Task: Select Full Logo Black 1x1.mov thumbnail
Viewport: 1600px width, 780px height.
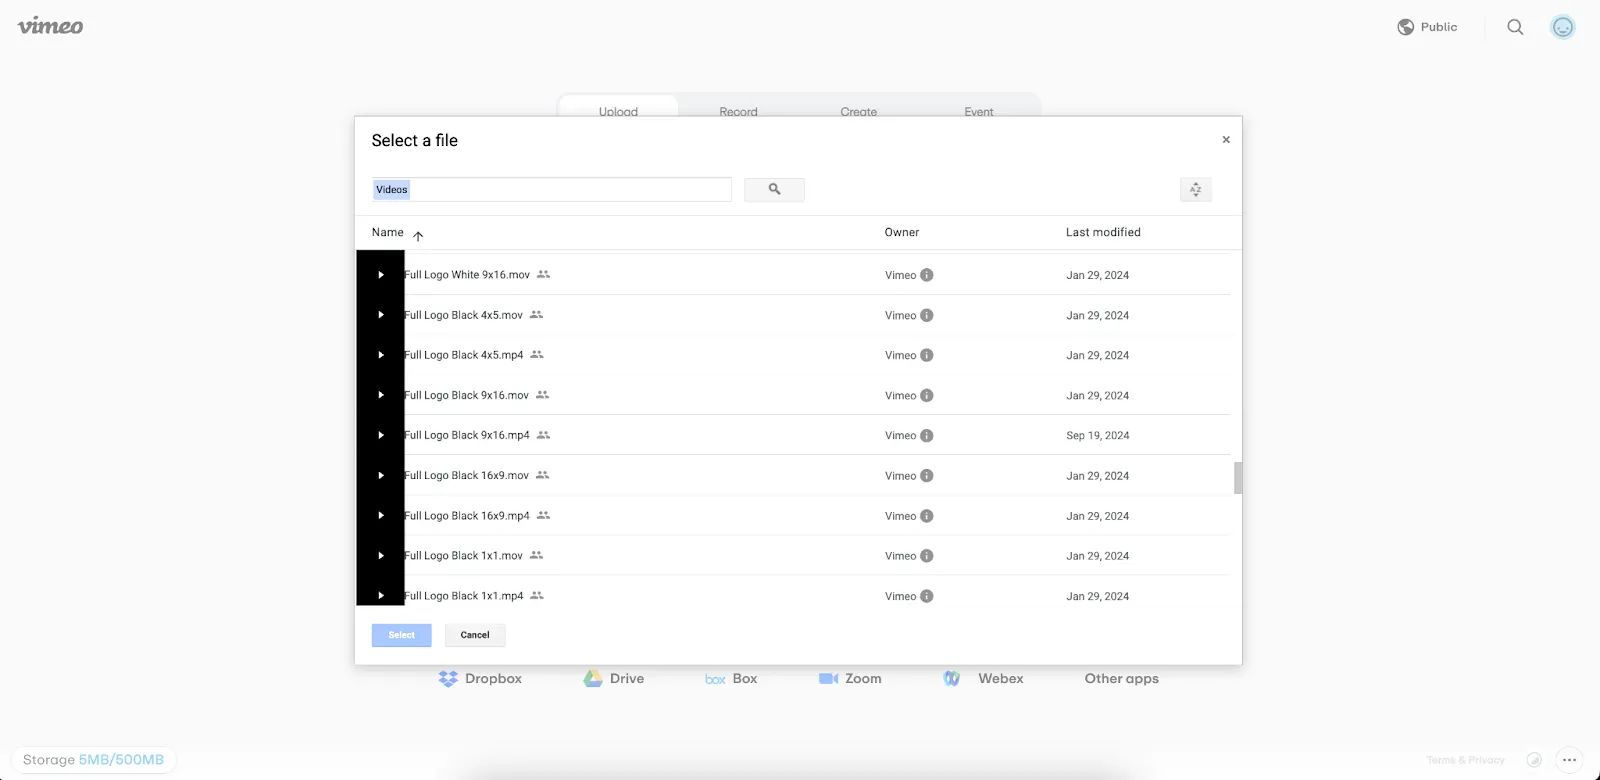Action: pyautogui.click(x=380, y=555)
